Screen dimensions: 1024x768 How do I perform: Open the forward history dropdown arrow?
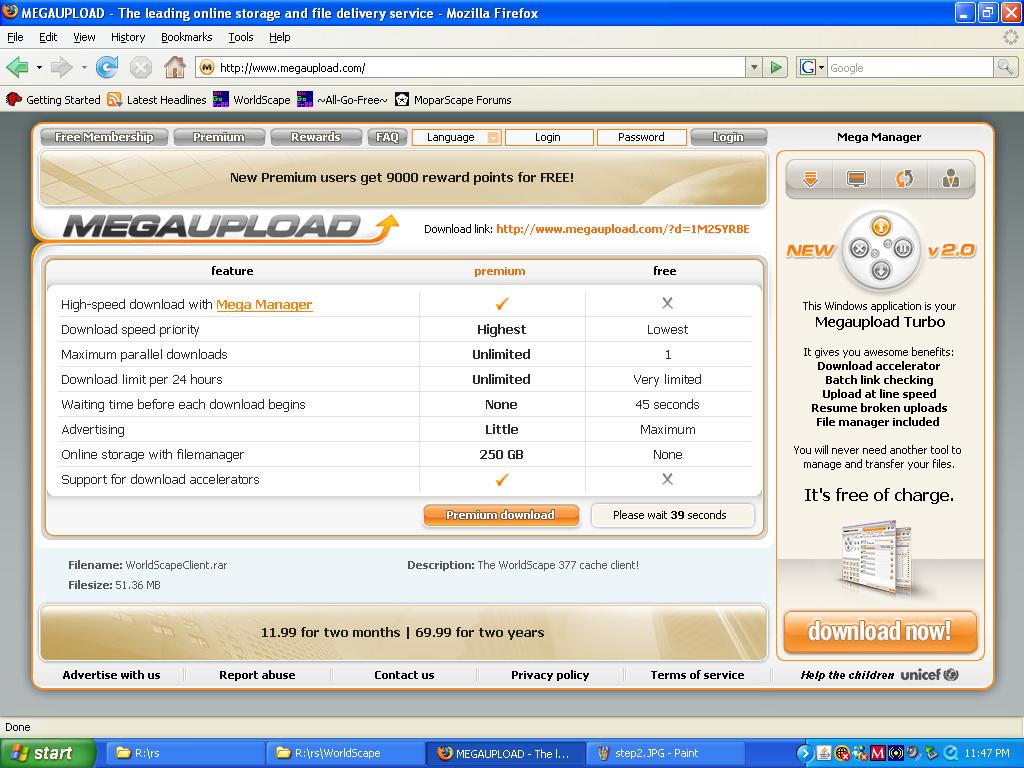point(84,67)
